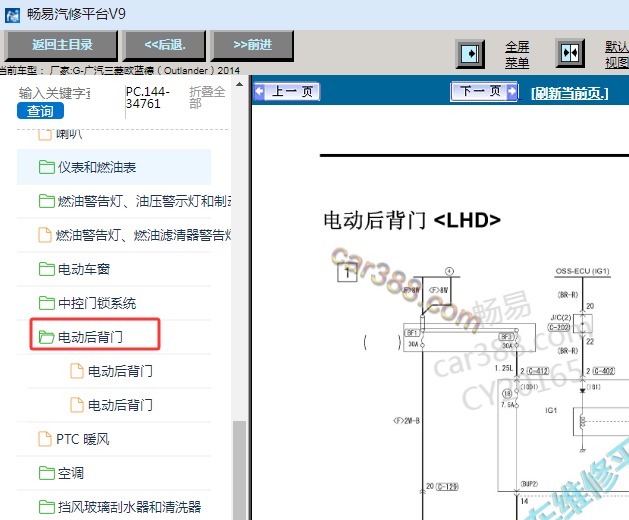Click folder icon of 仪表和燃油表

click(x=47, y=167)
